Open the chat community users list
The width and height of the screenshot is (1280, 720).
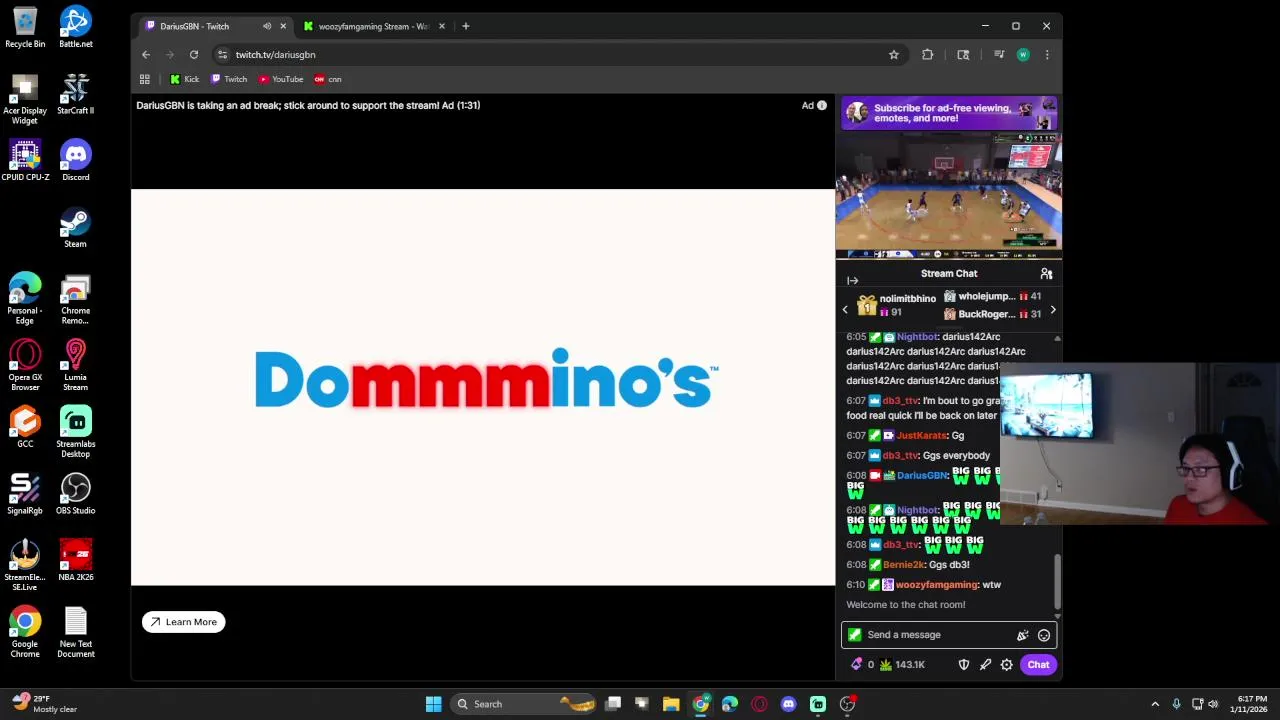(x=1046, y=273)
